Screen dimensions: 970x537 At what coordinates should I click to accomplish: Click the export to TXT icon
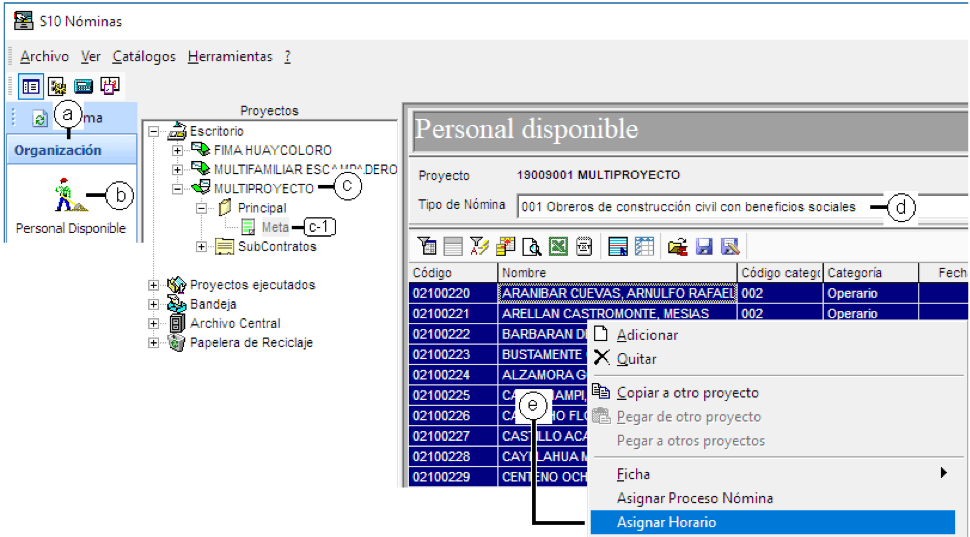(x=585, y=247)
